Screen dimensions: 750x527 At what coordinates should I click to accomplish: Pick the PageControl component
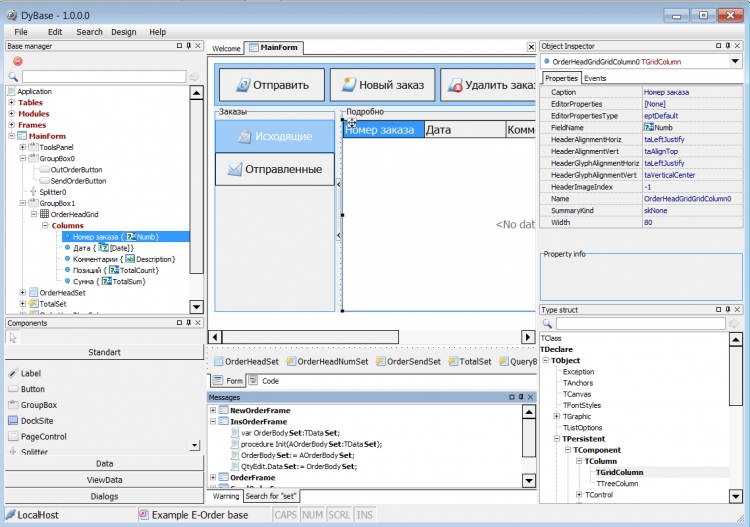(x=38, y=437)
